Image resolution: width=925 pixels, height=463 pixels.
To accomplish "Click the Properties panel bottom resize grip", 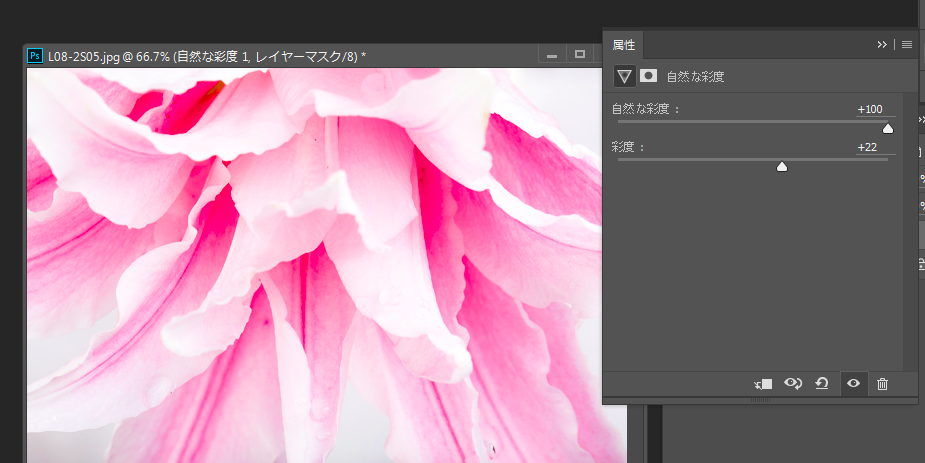I will pos(760,400).
